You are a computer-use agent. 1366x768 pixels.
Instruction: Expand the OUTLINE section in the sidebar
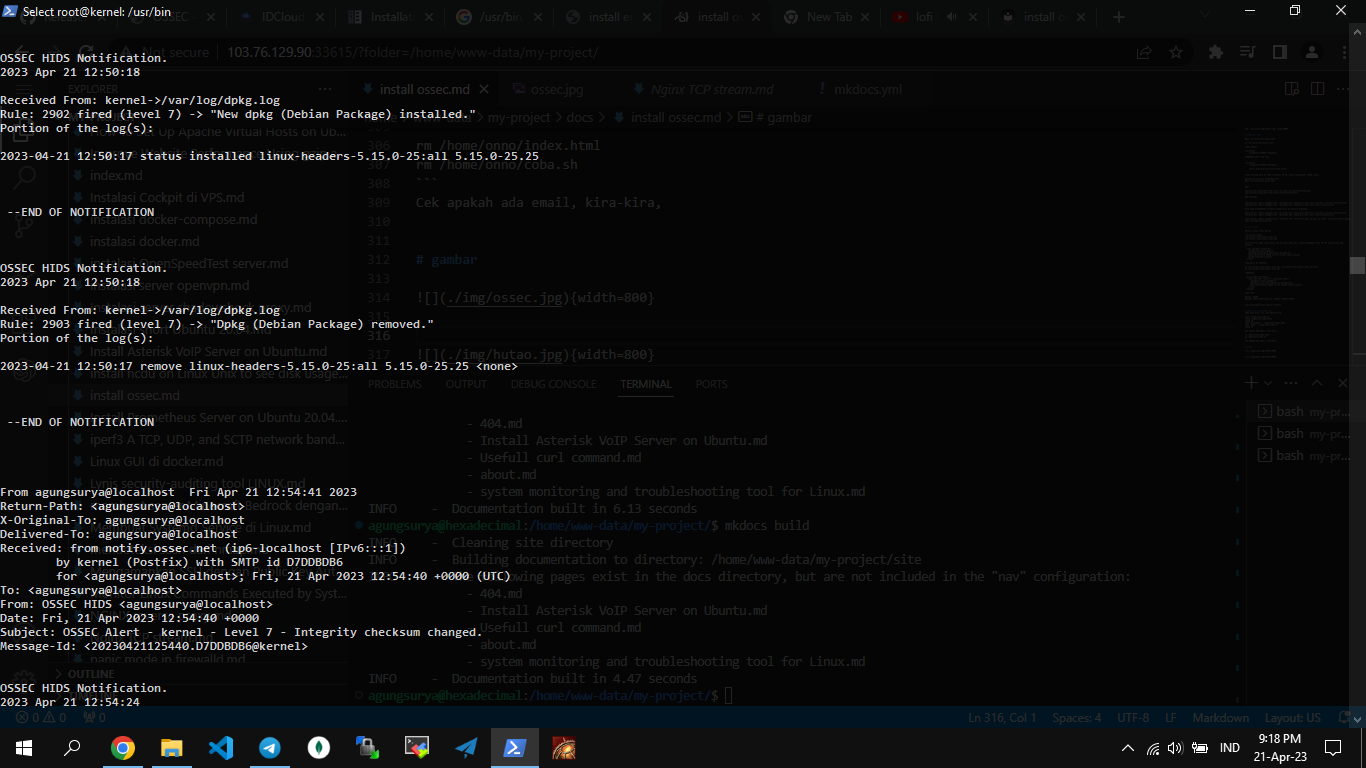tap(90, 674)
